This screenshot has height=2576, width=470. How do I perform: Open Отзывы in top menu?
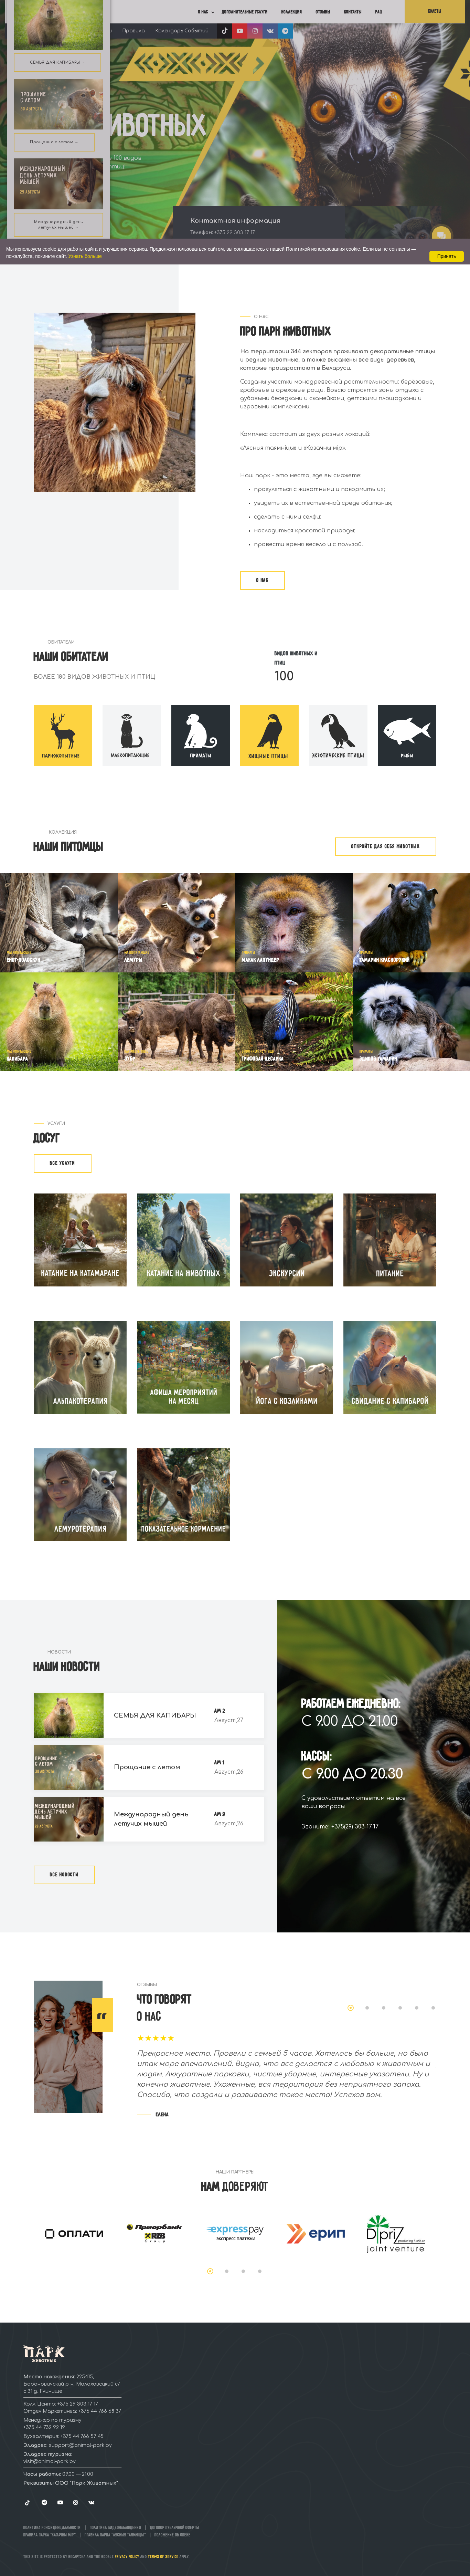click(323, 12)
